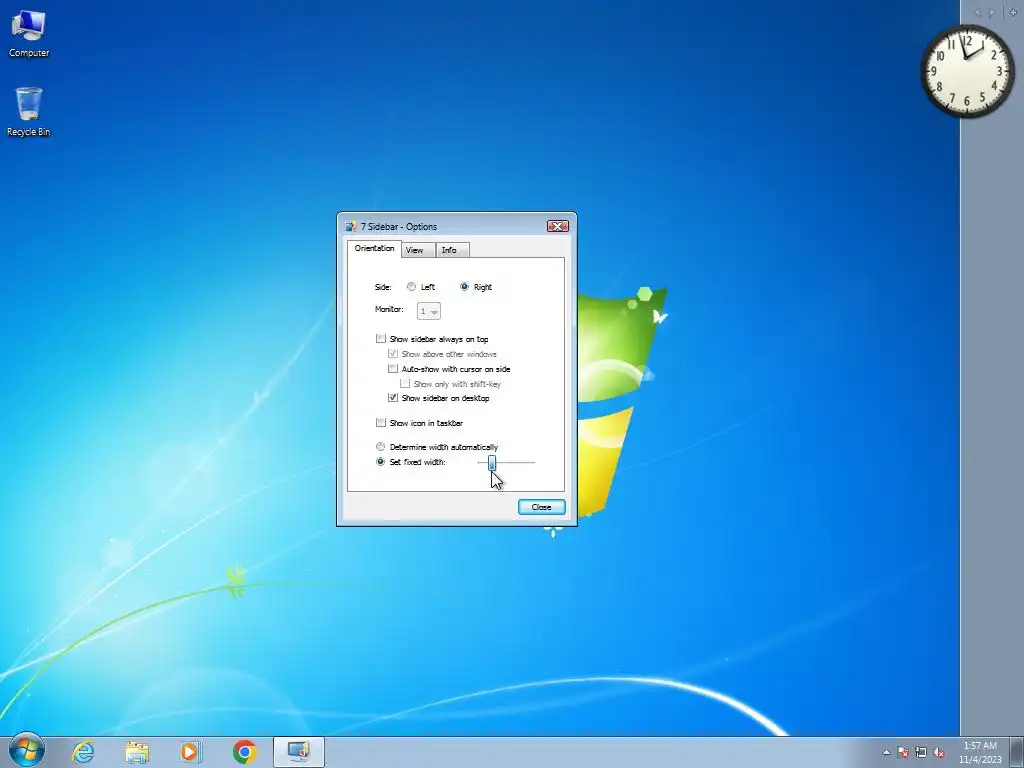Screen dimensions: 1024x768
Task: Click the network tray icon
Action: click(x=921, y=752)
